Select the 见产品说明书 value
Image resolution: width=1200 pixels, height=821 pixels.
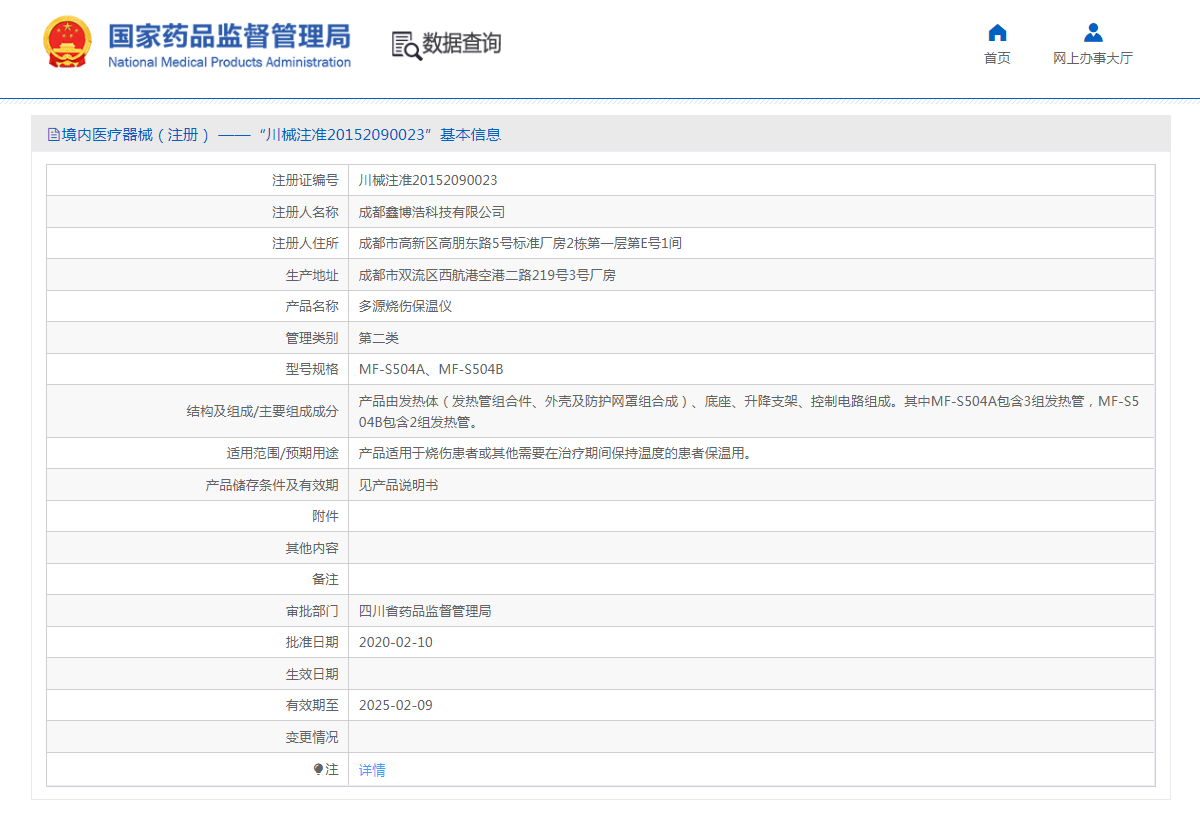tap(398, 485)
